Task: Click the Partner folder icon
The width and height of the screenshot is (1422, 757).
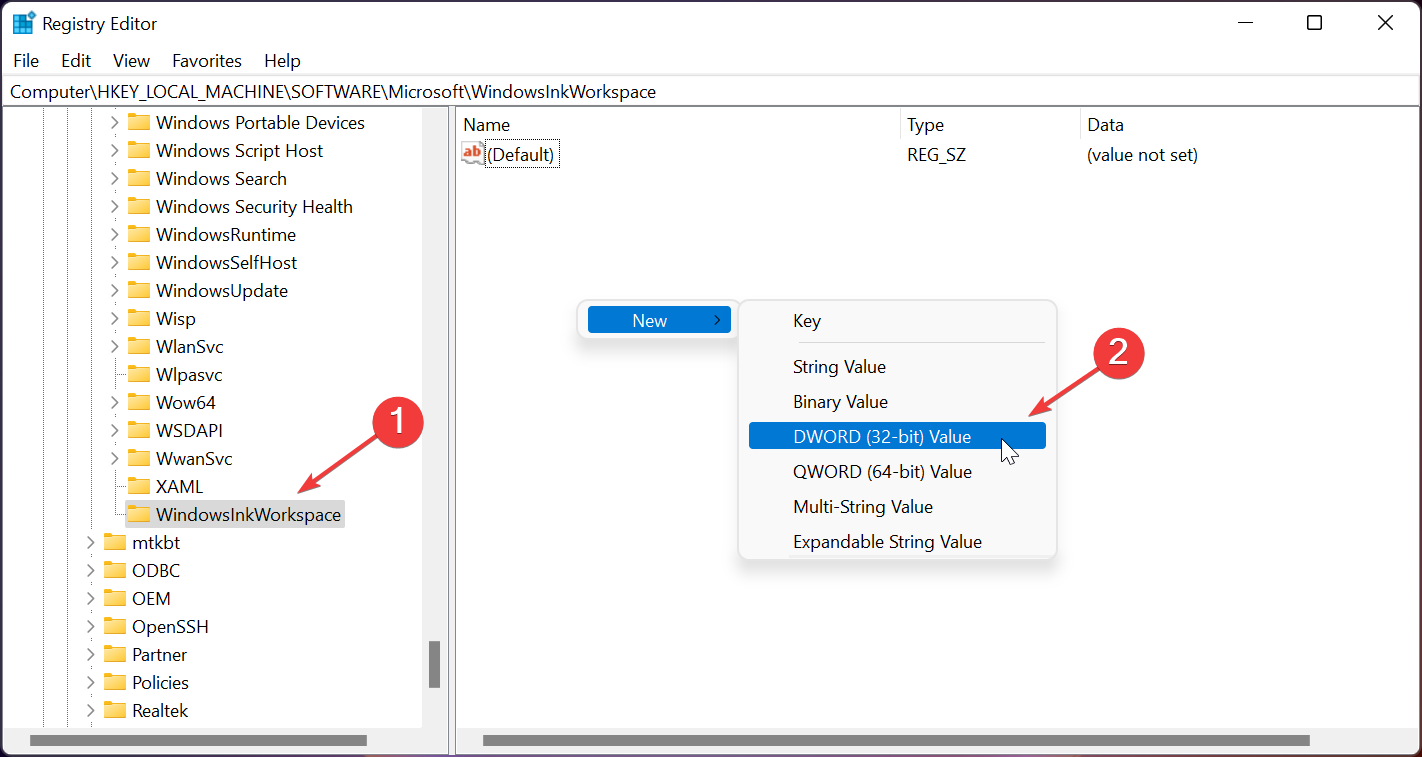Action: coord(115,654)
